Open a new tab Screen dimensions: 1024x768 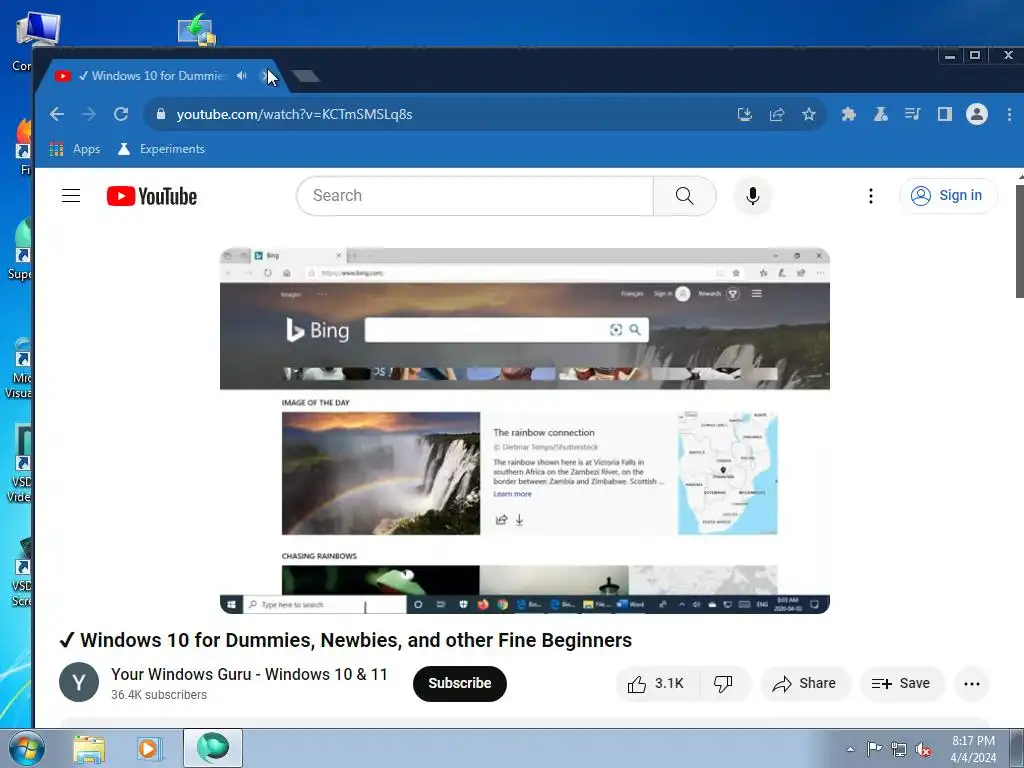(x=306, y=76)
